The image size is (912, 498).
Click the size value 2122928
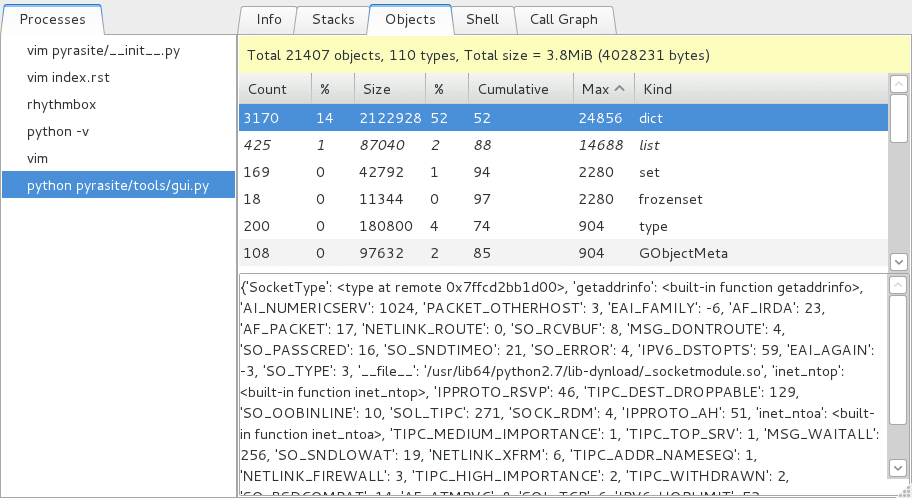tap(390, 118)
